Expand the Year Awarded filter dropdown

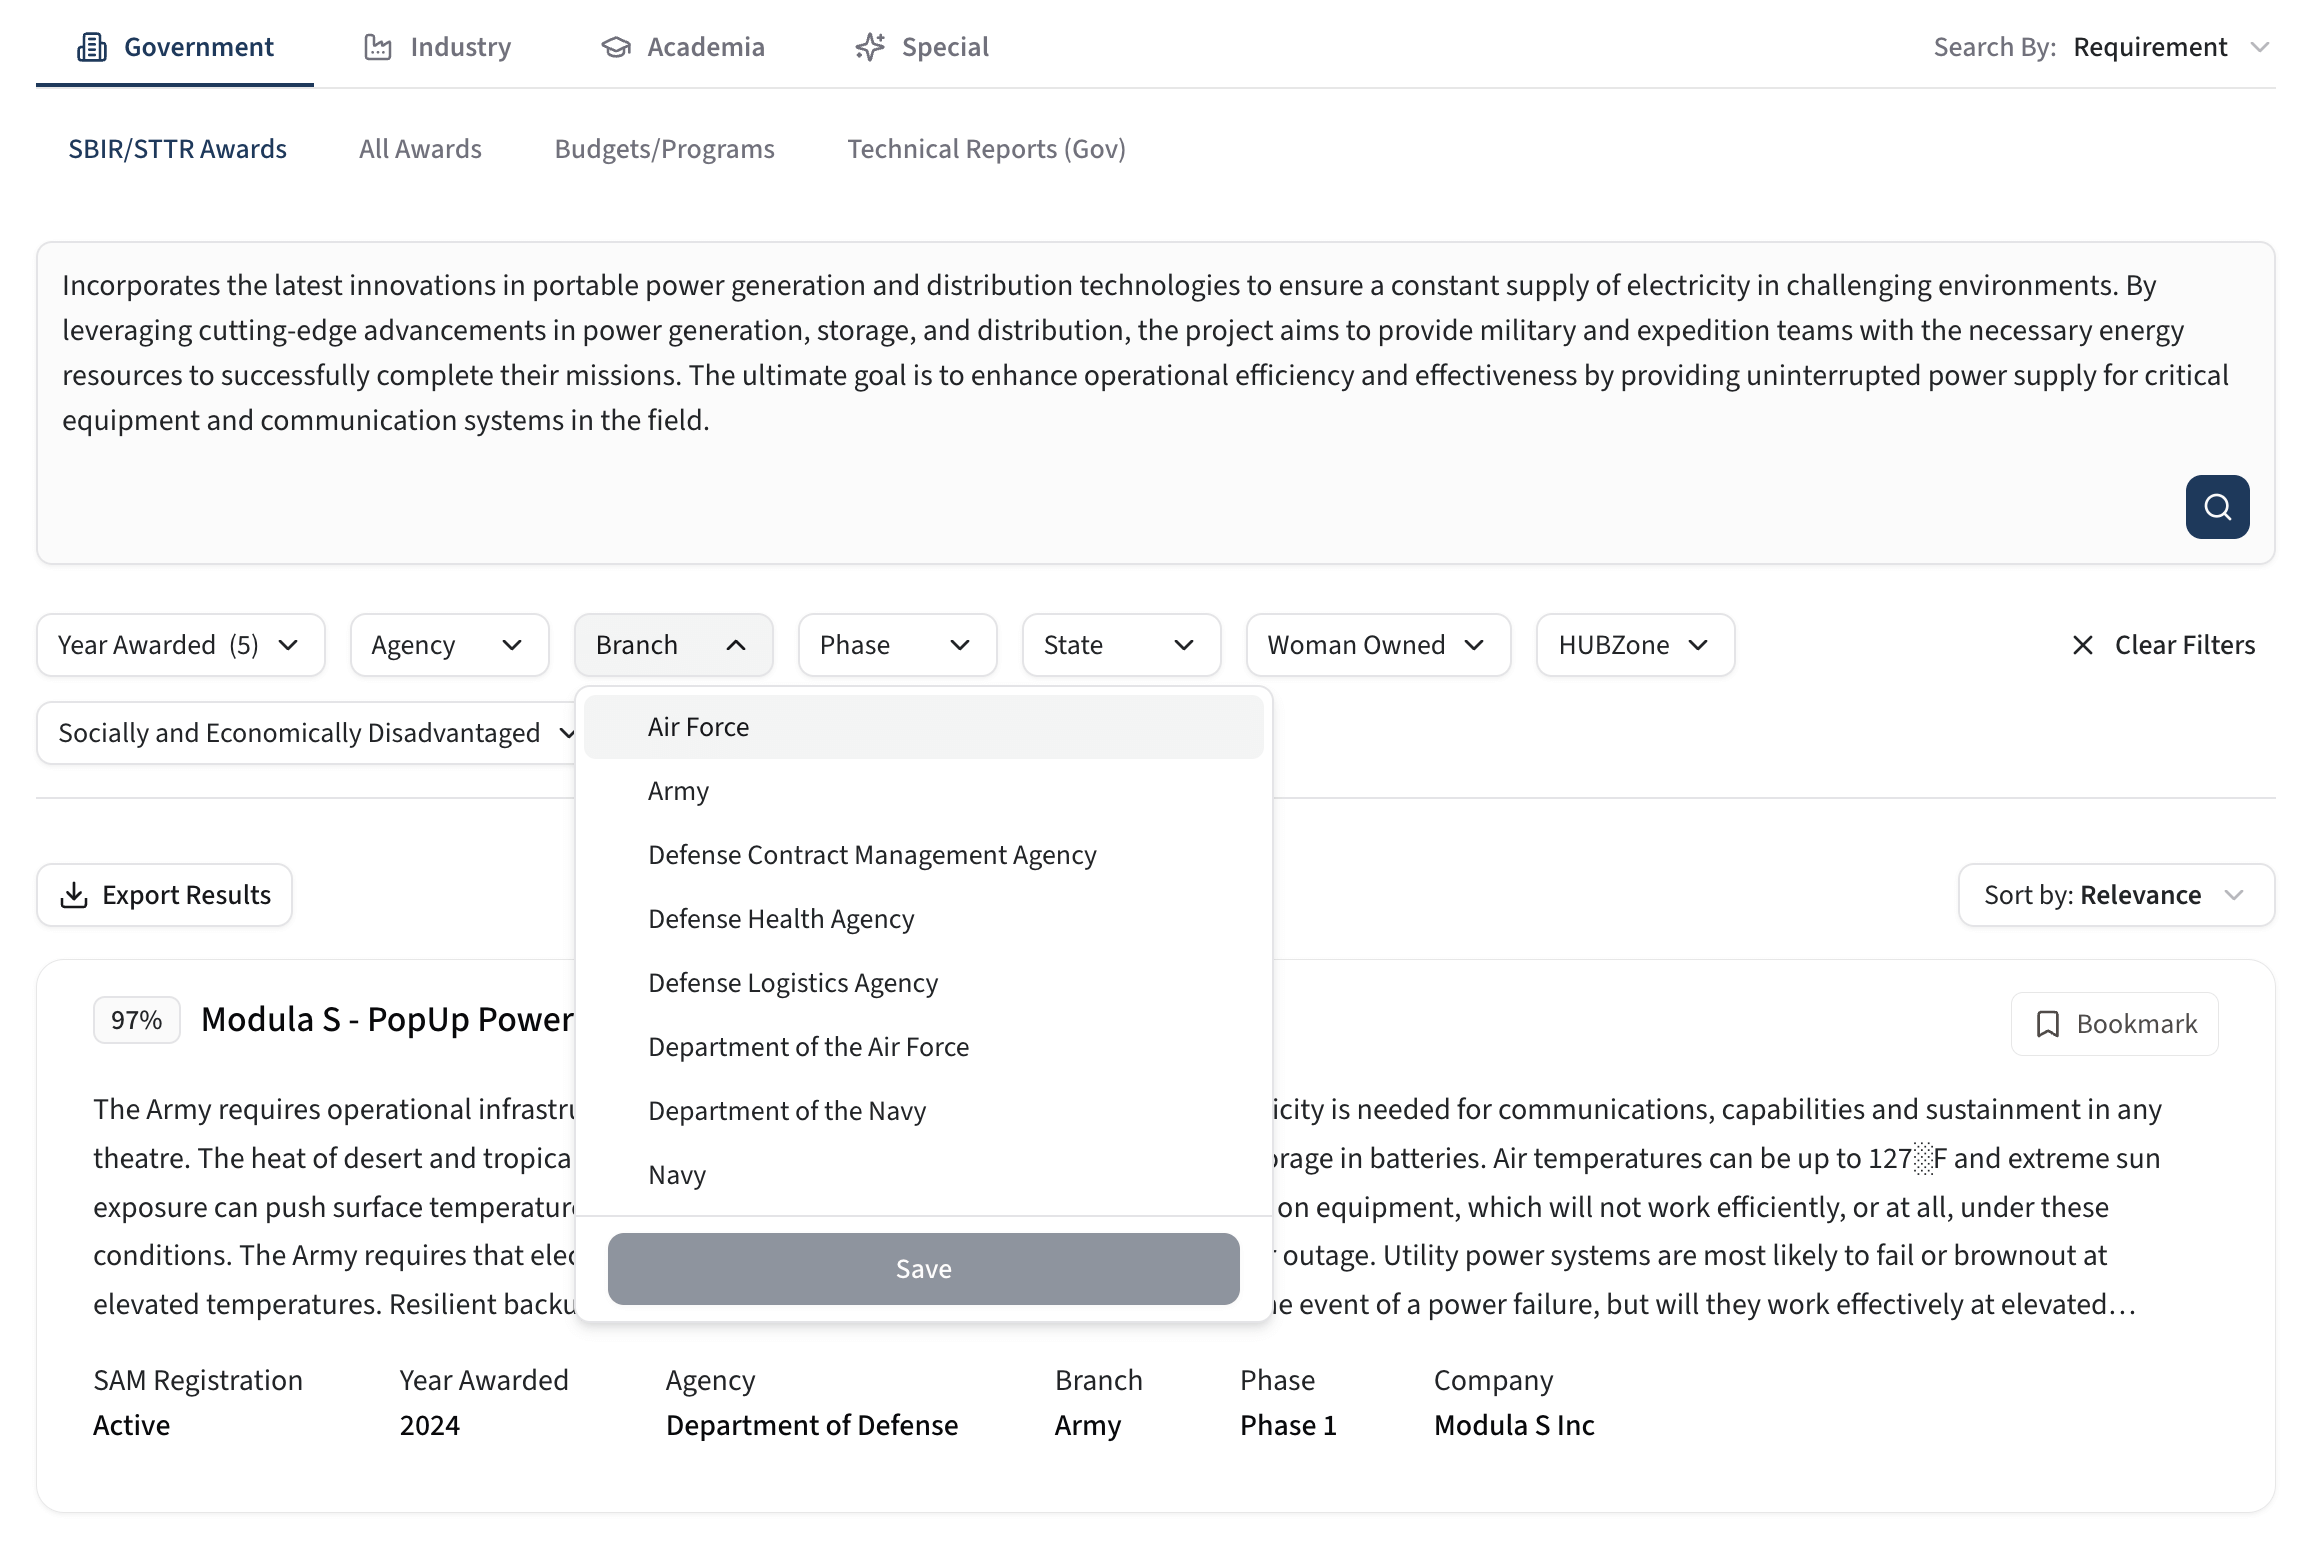180,645
